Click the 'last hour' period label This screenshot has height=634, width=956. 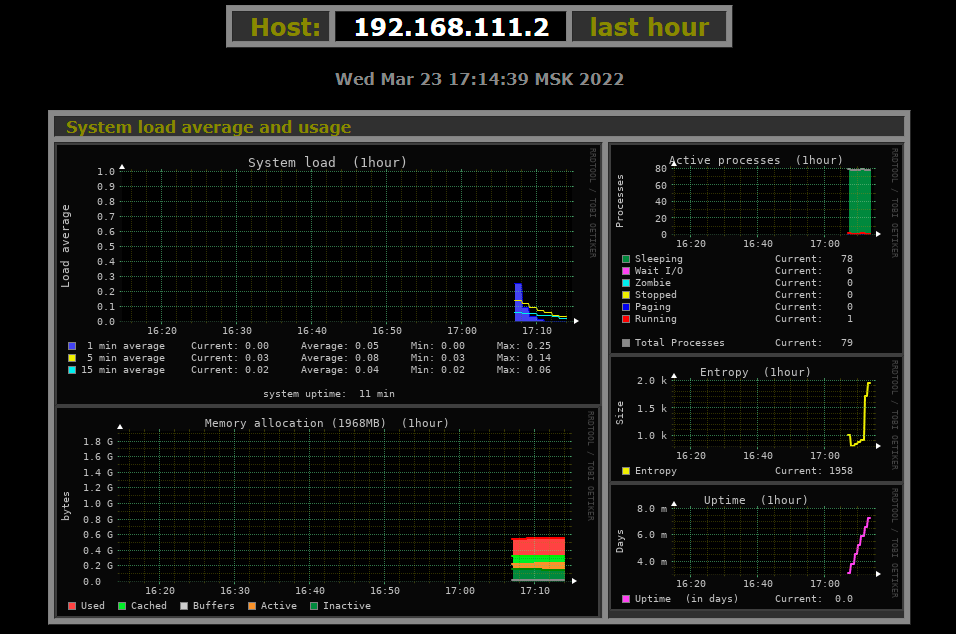coord(649,27)
